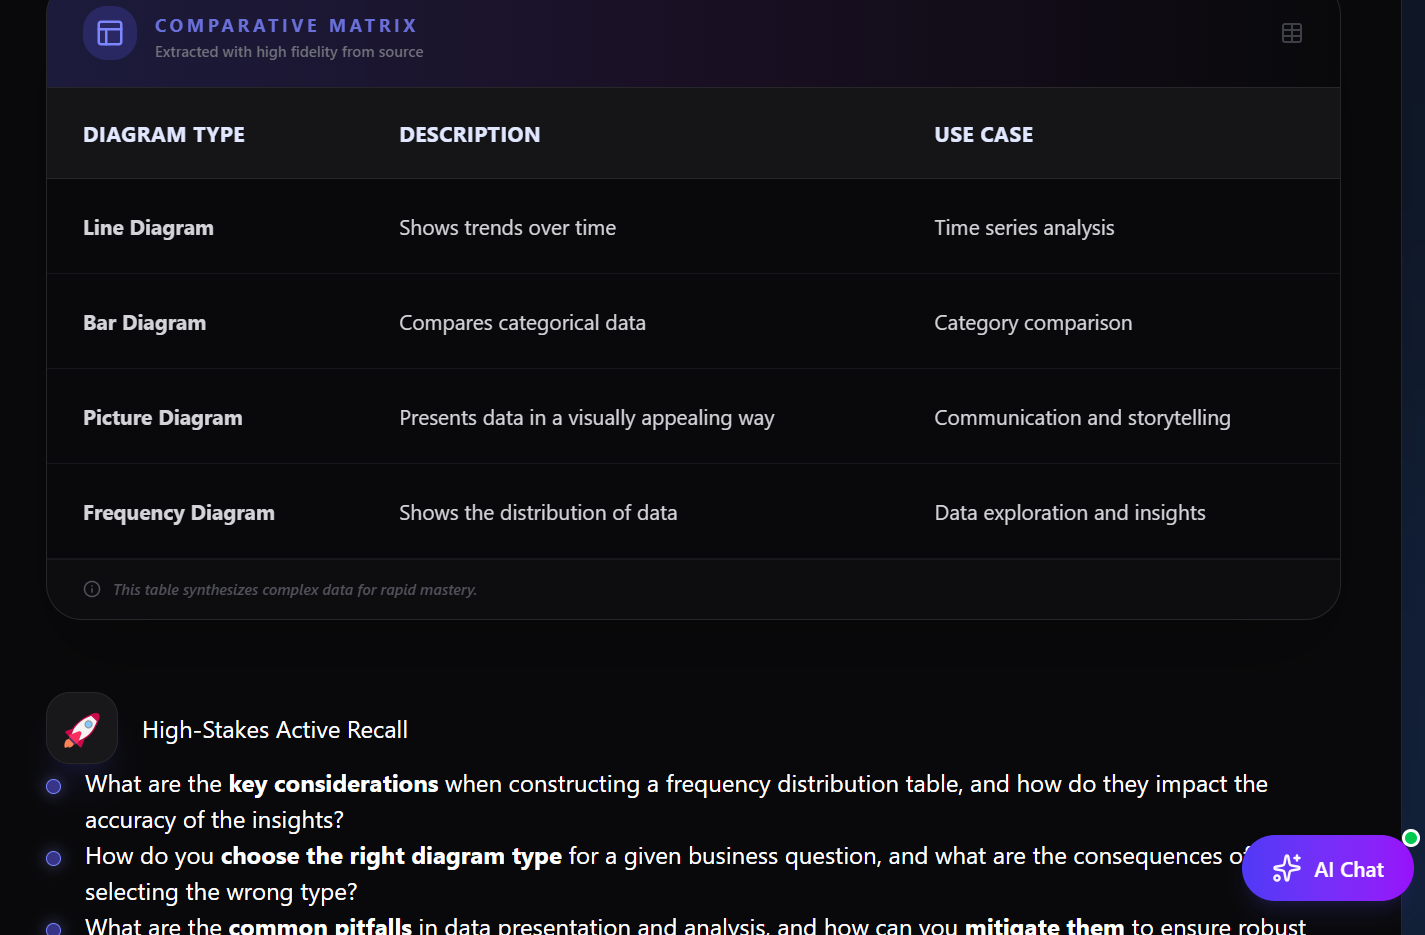Click the rocket icon next to High-Stakes Active Recall
Screen dimensions: 1425x935
point(81,728)
